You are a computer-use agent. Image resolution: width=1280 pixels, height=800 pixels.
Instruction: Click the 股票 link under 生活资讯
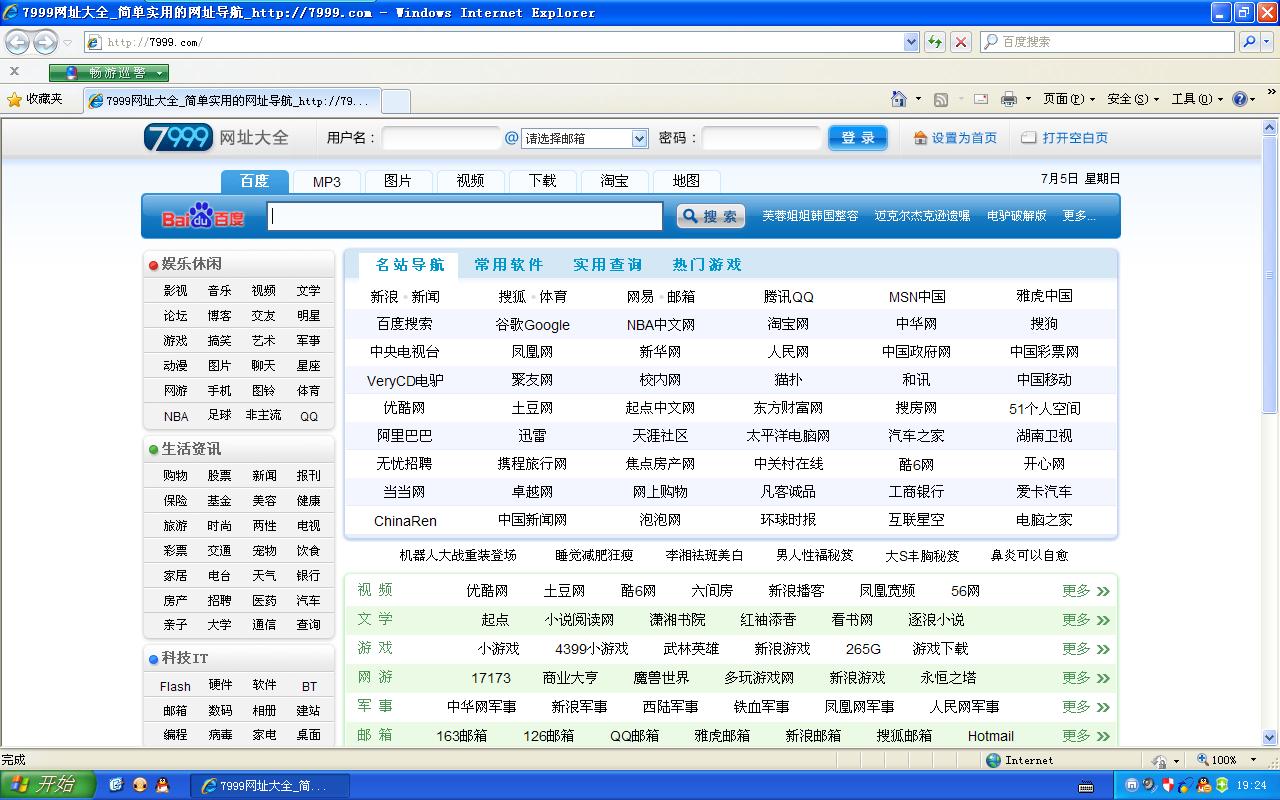pos(219,476)
